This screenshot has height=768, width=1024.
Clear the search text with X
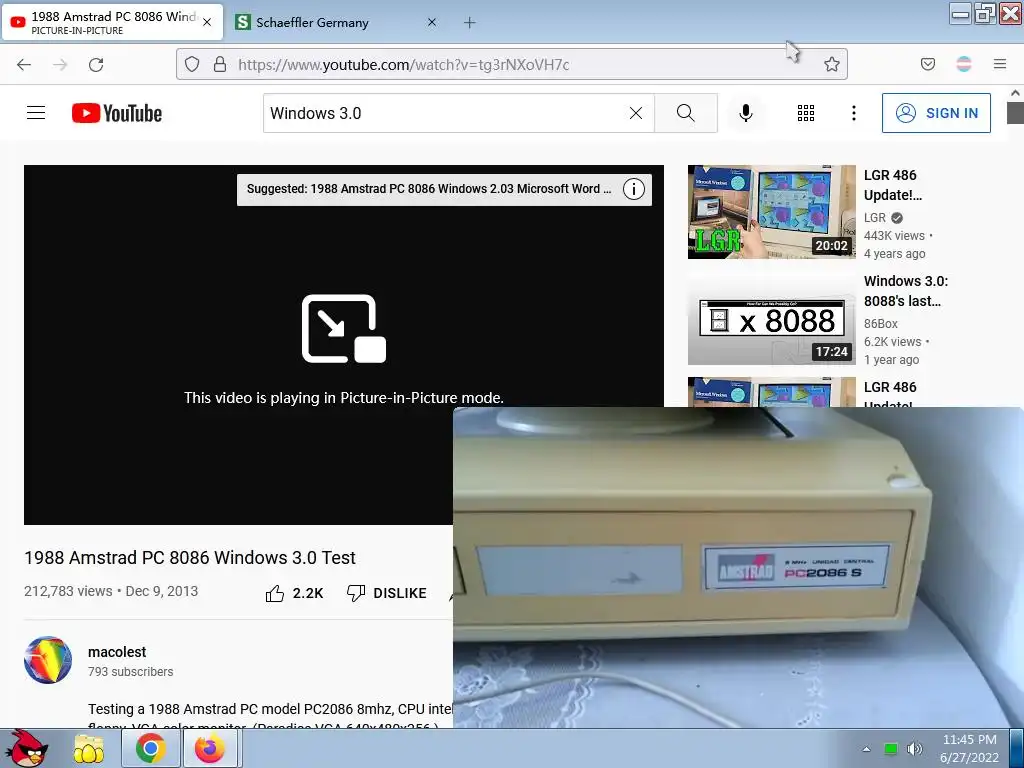point(635,113)
